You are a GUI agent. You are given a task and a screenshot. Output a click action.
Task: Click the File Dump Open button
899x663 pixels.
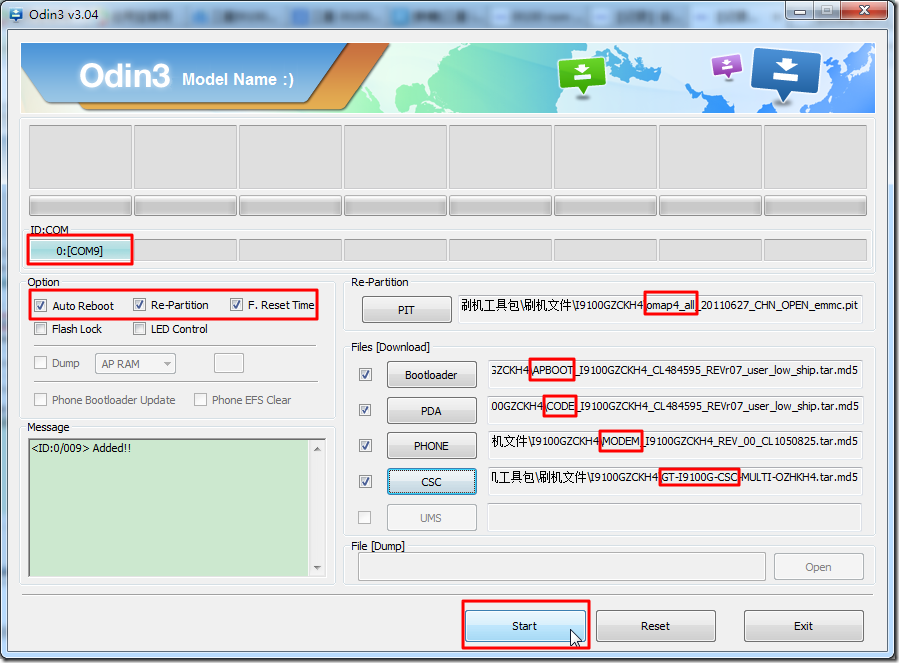tap(819, 567)
